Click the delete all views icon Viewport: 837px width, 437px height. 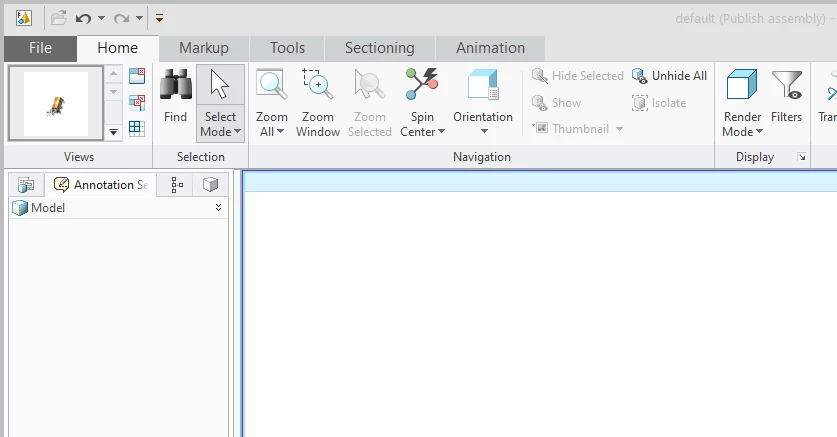137,102
